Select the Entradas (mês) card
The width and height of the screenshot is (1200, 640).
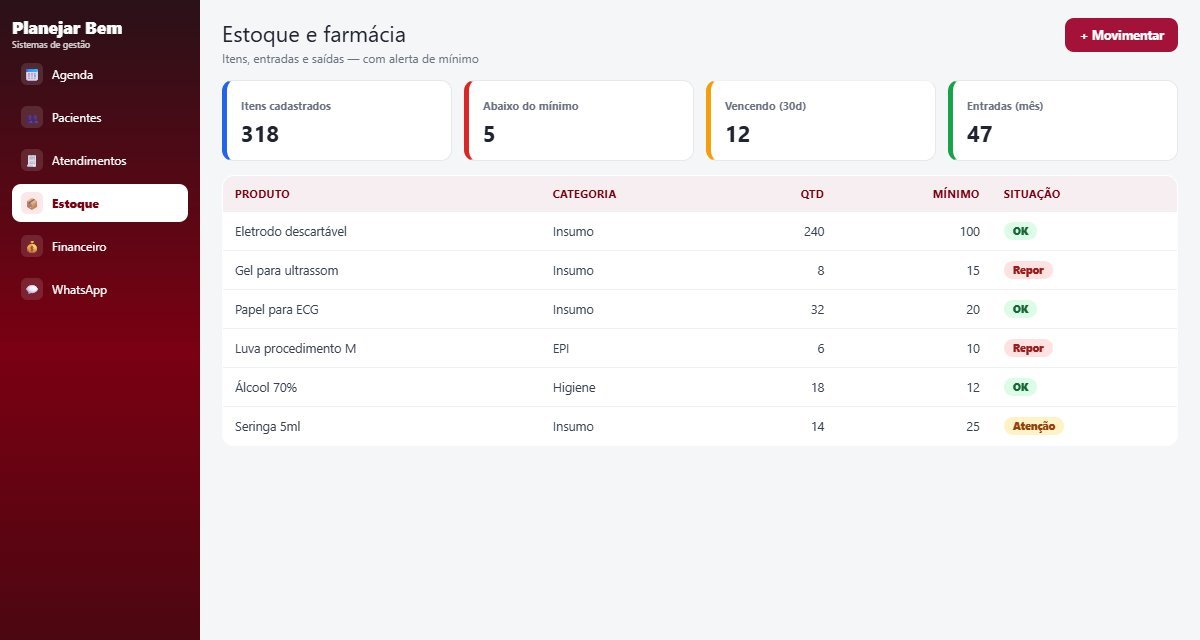point(1063,120)
